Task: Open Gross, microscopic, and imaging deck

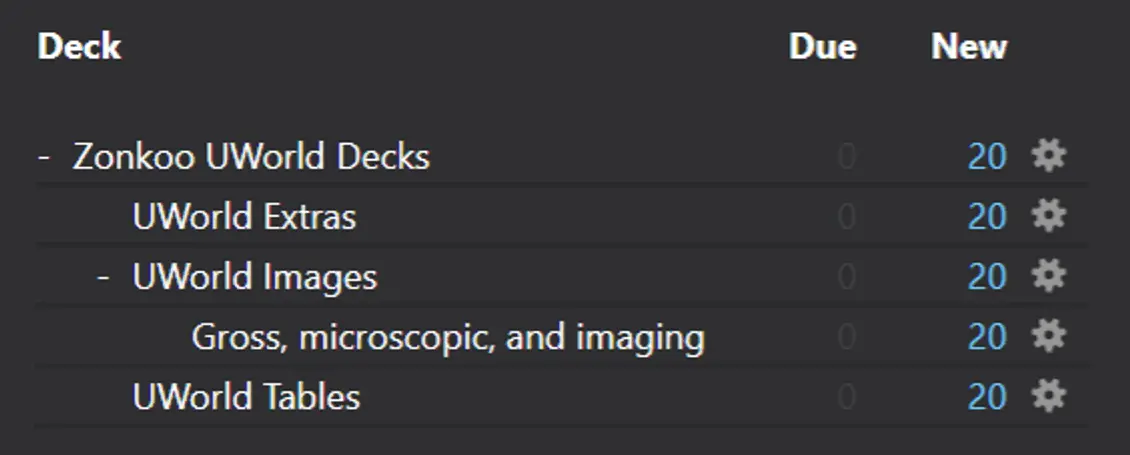Action: (x=448, y=337)
